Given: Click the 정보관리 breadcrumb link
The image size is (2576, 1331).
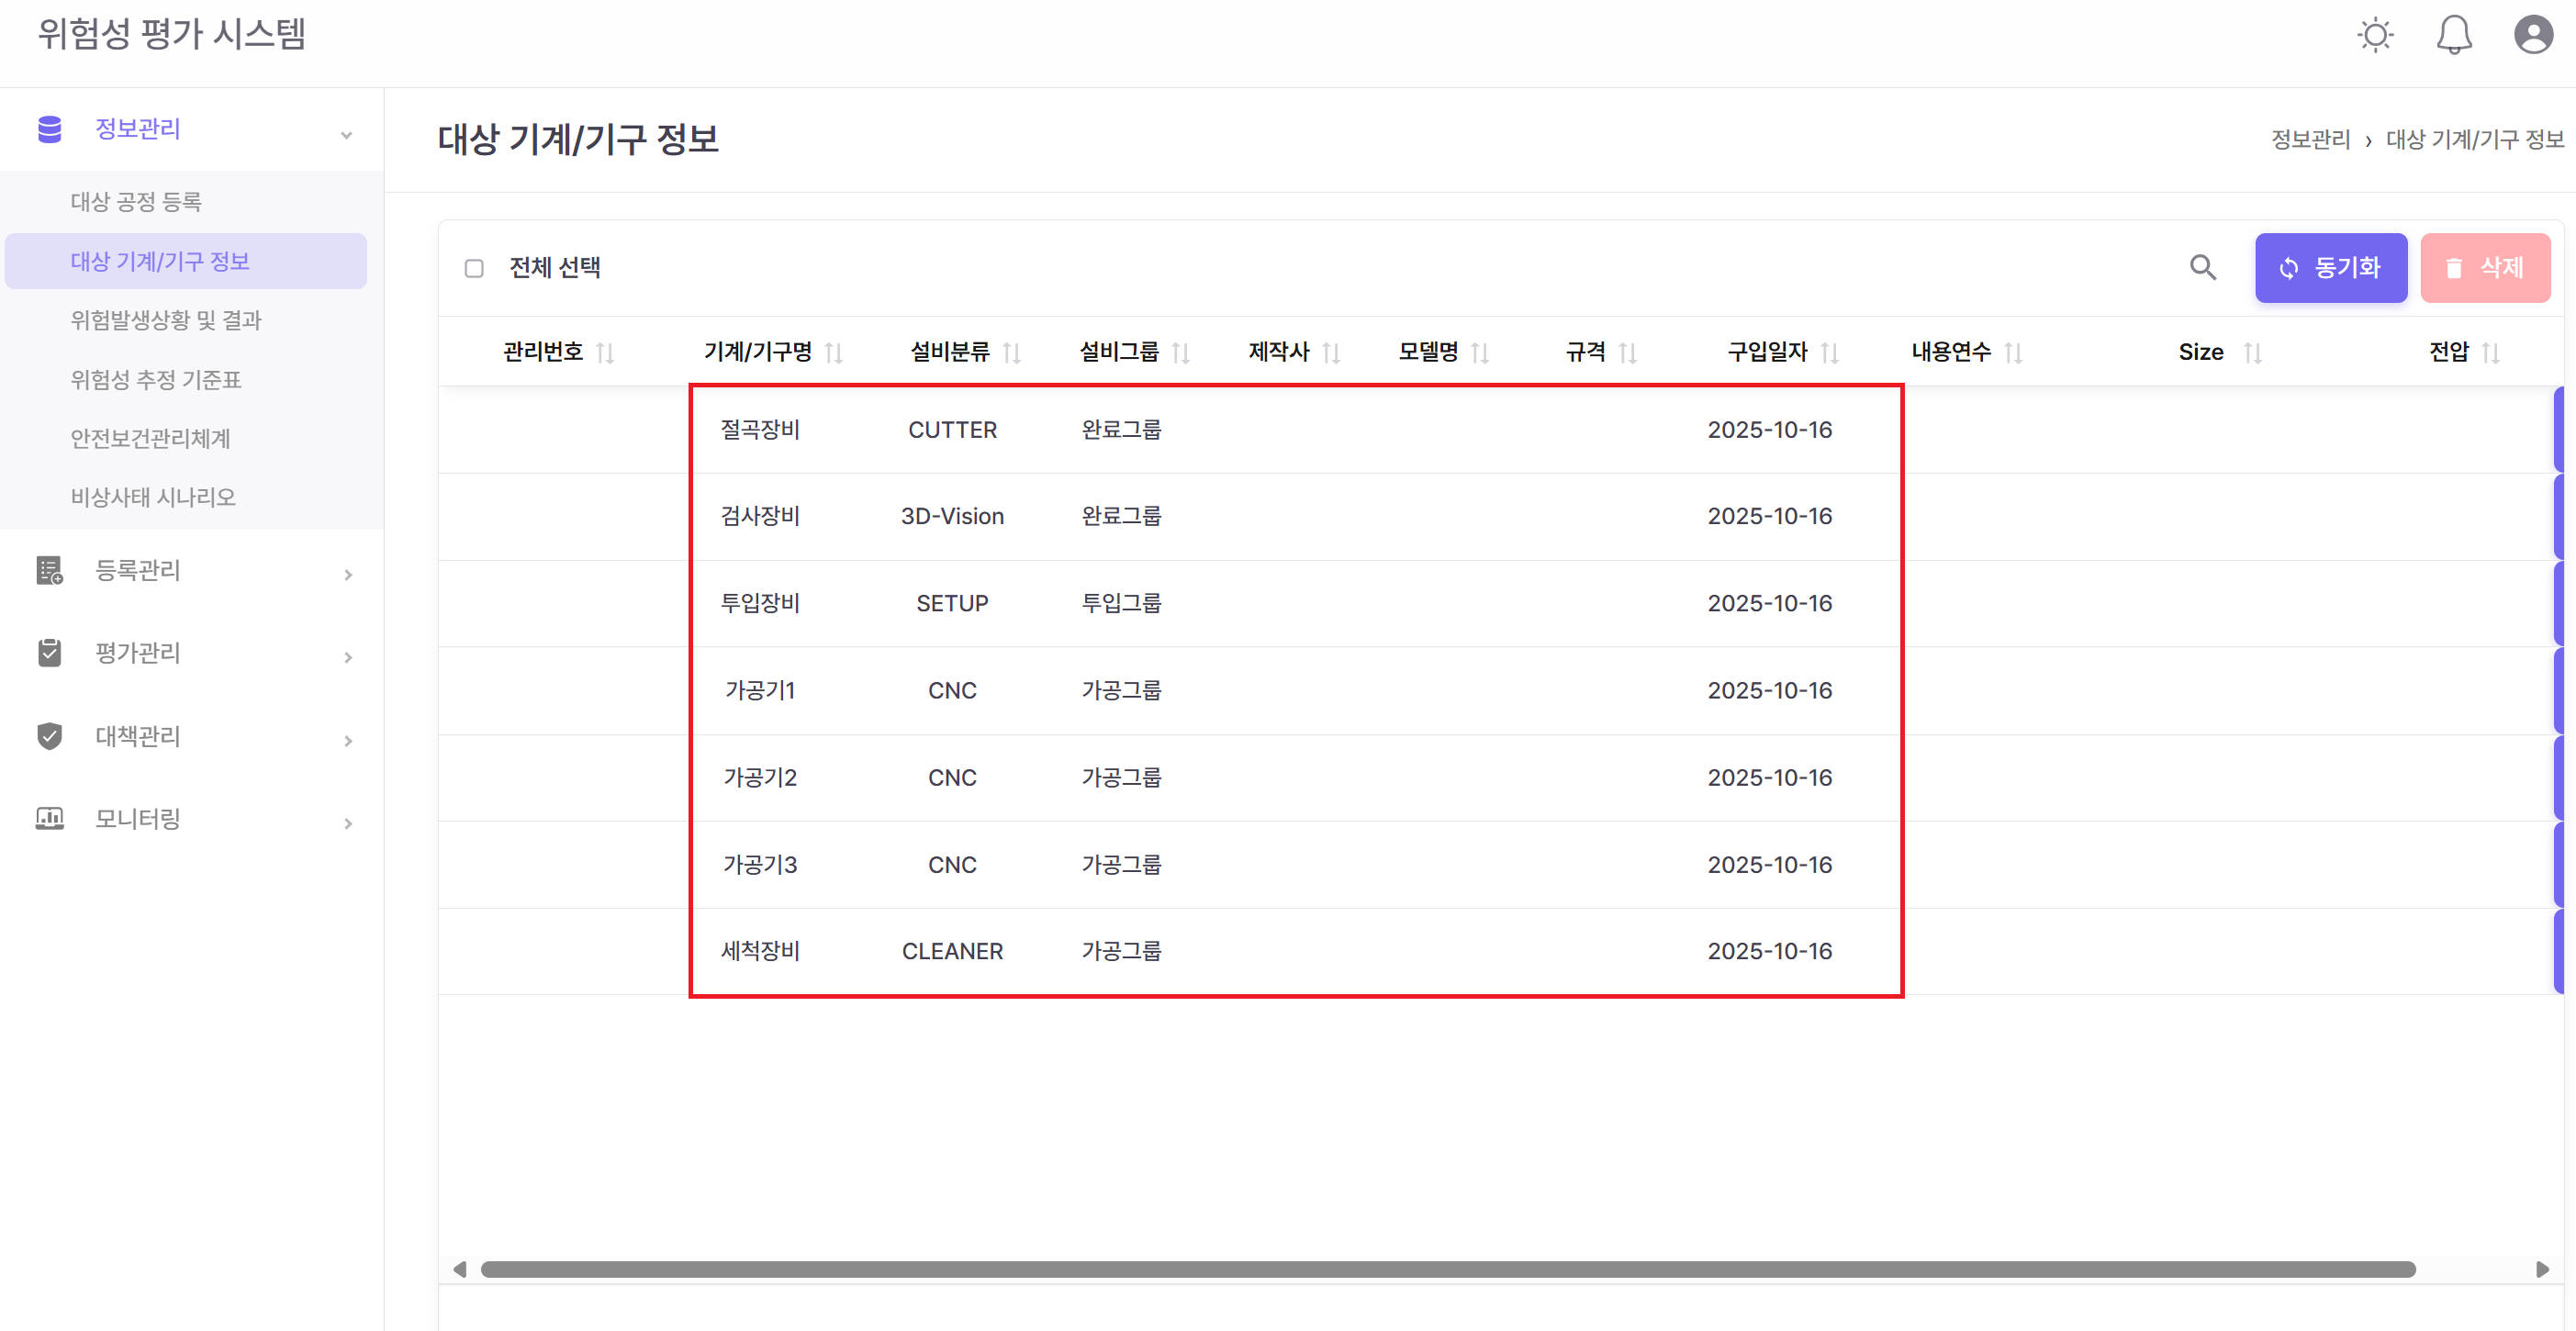Looking at the screenshot, I should 2310,139.
